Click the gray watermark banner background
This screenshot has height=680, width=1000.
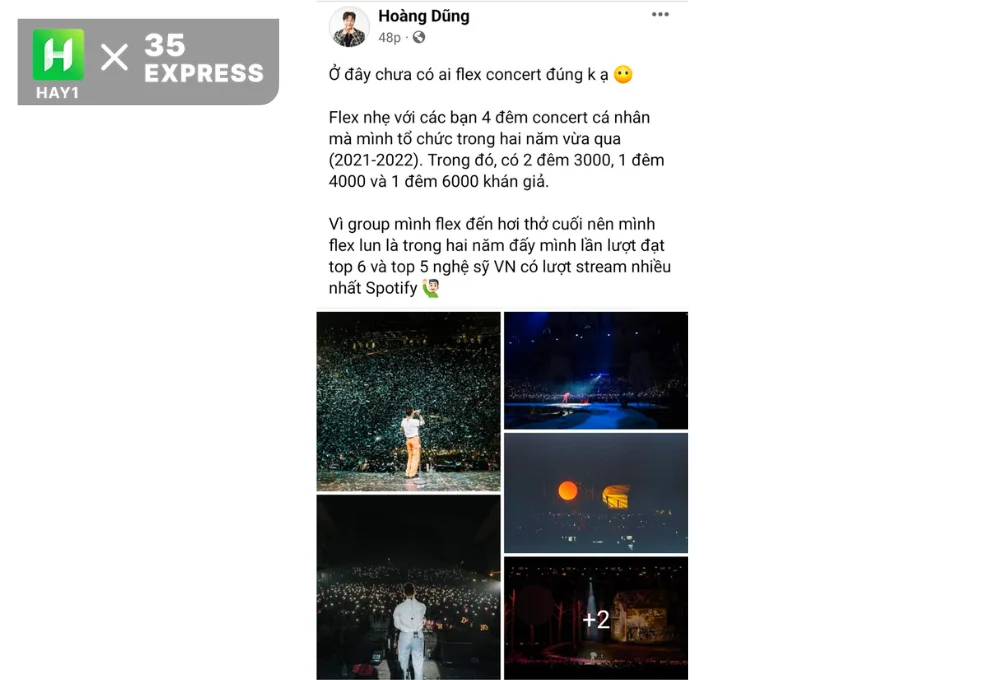(148, 62)
